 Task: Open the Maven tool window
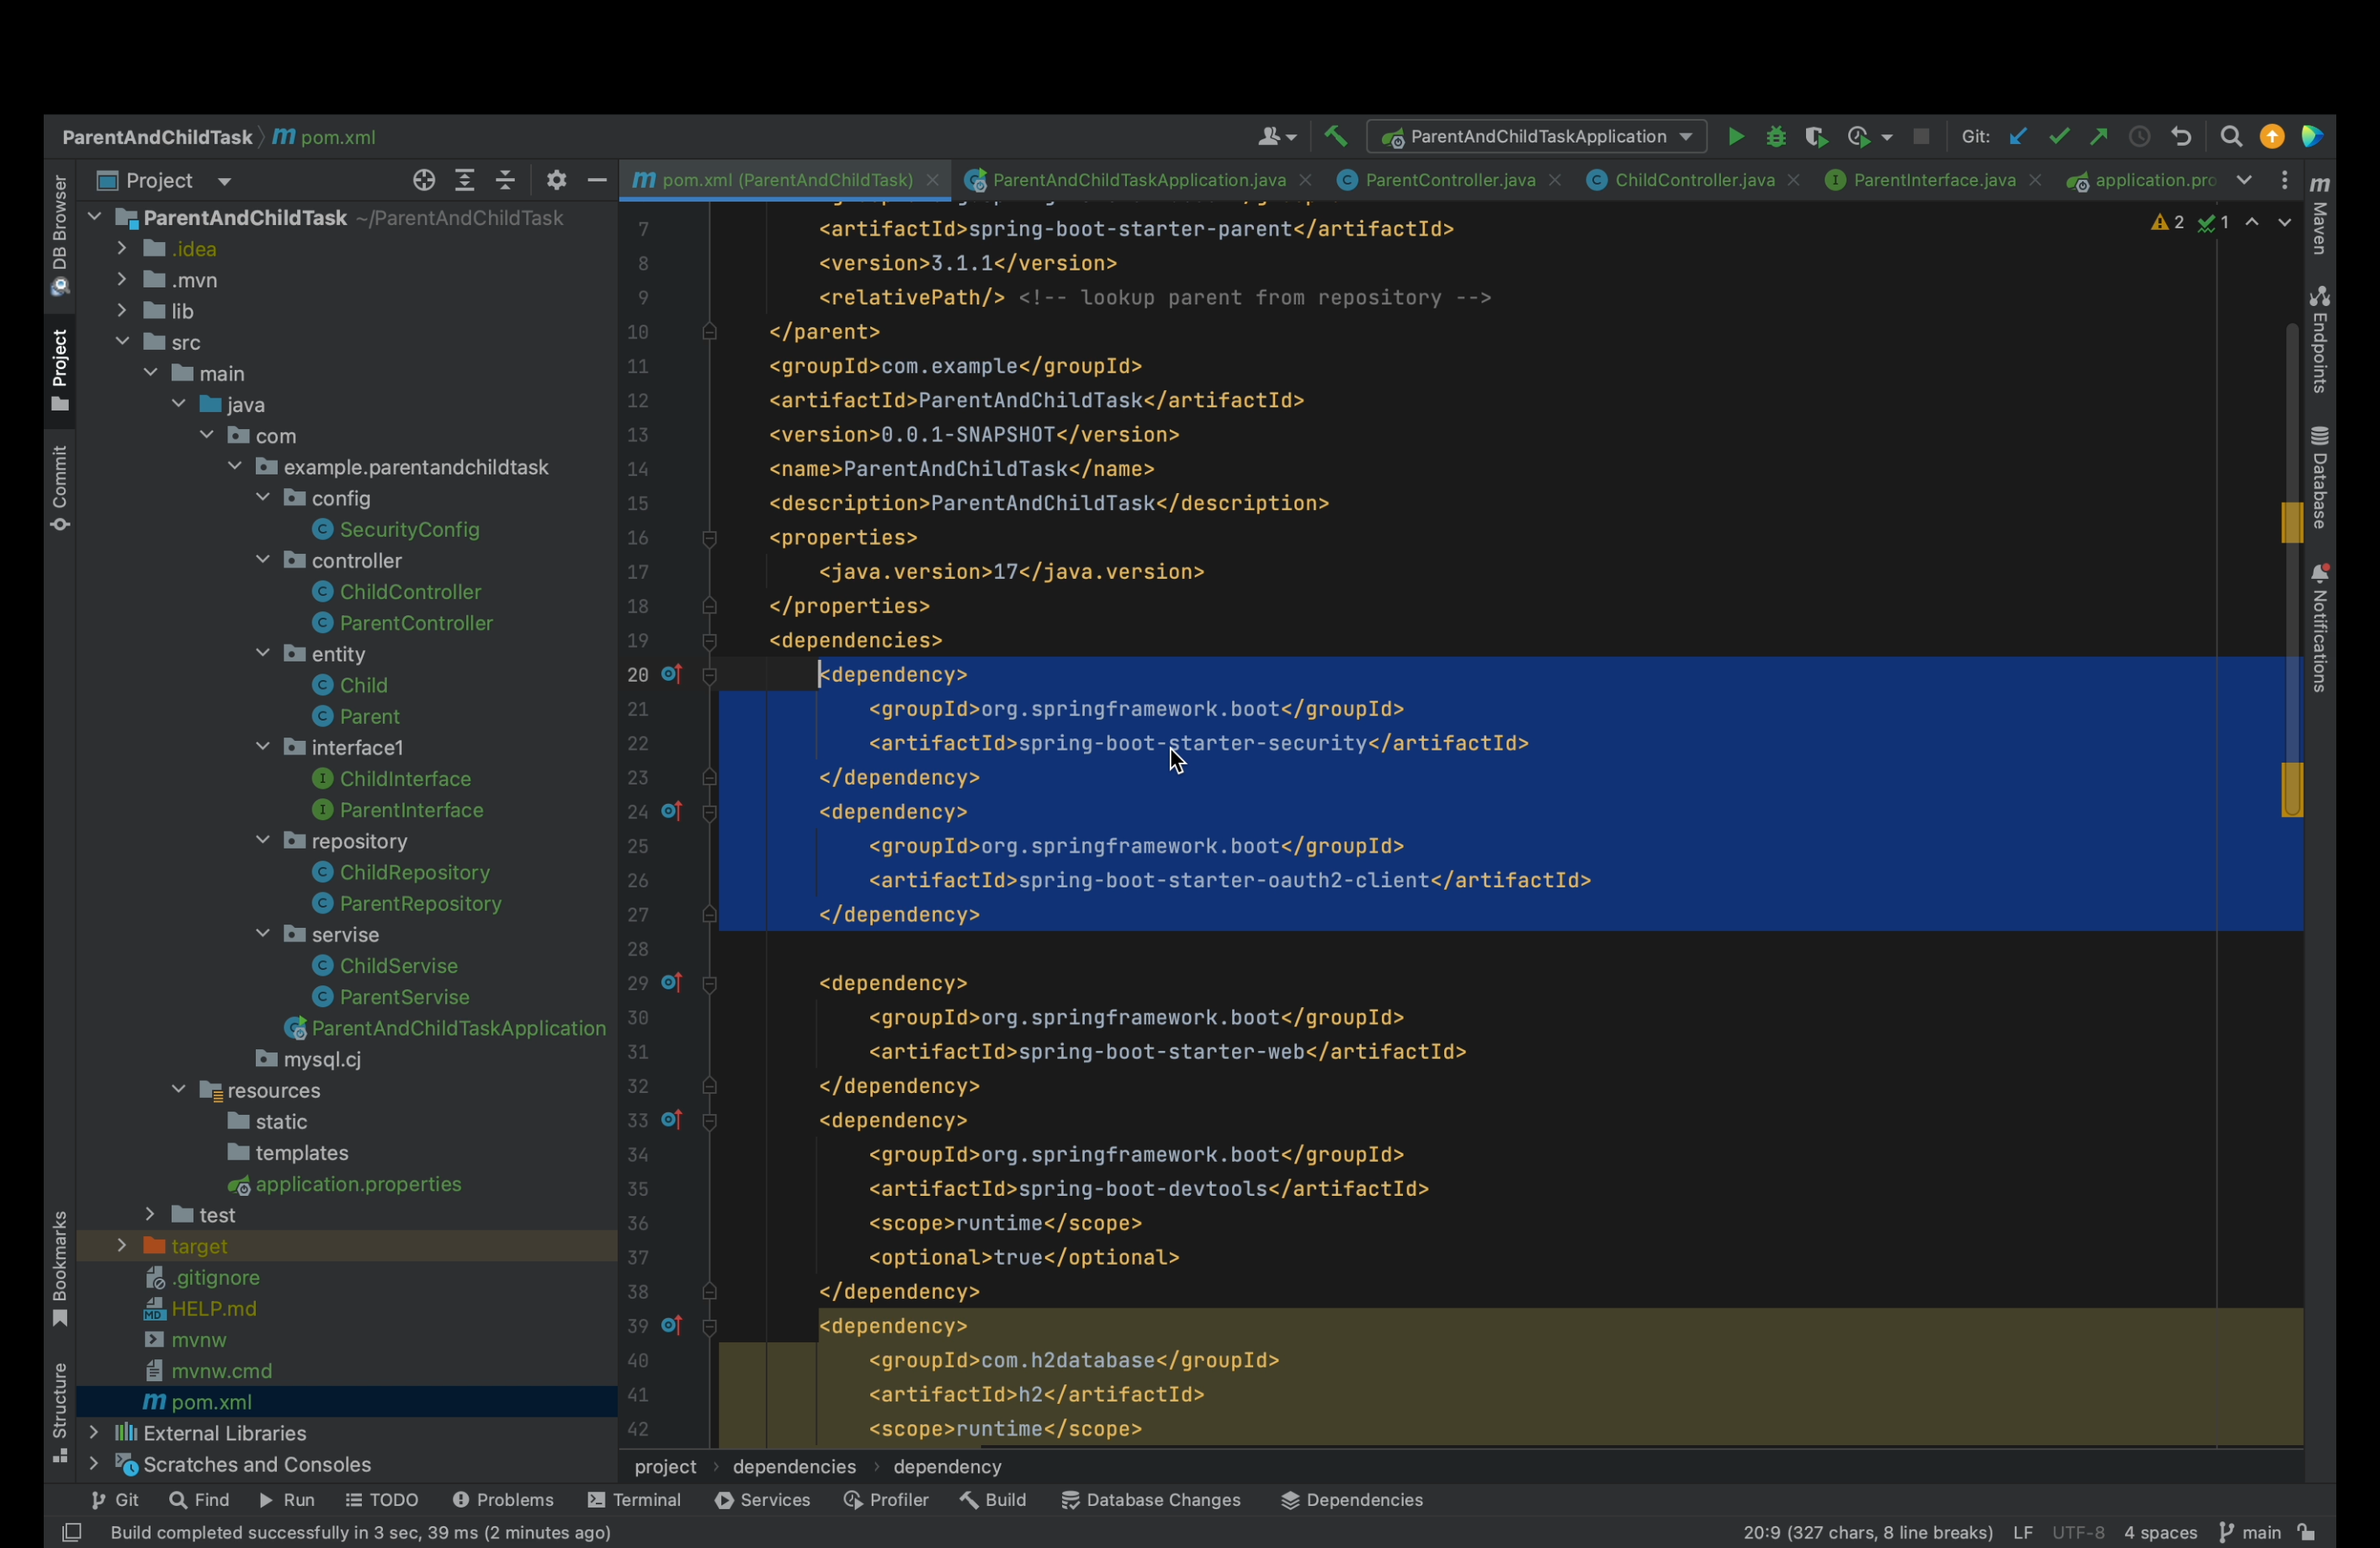[x=2320, y=217]
